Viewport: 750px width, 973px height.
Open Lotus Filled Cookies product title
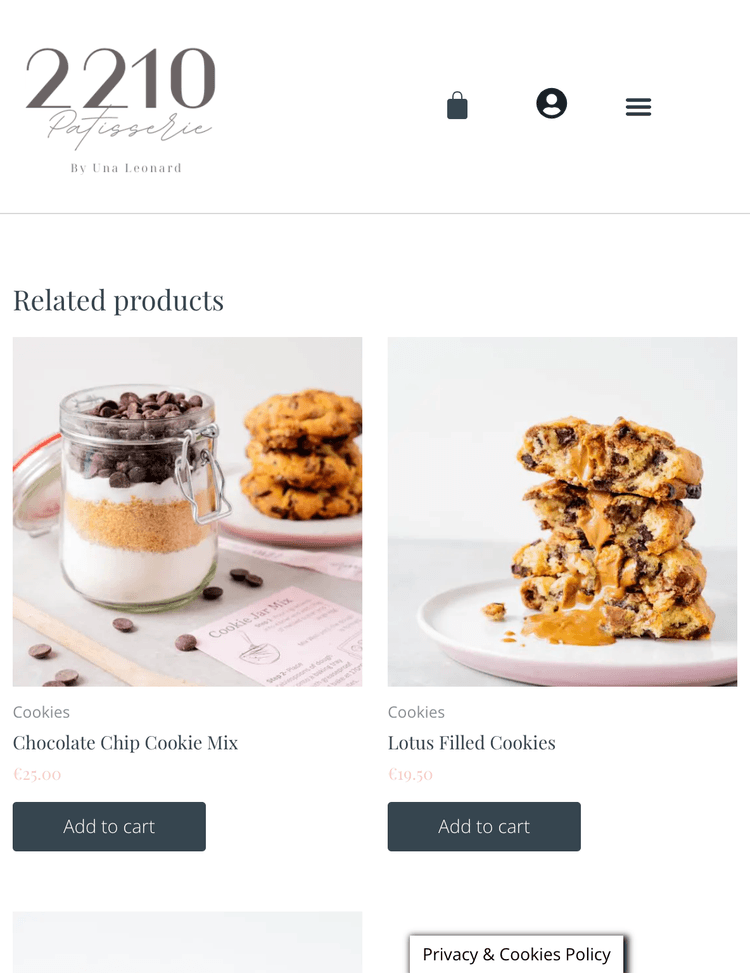[x=471, y=743]
